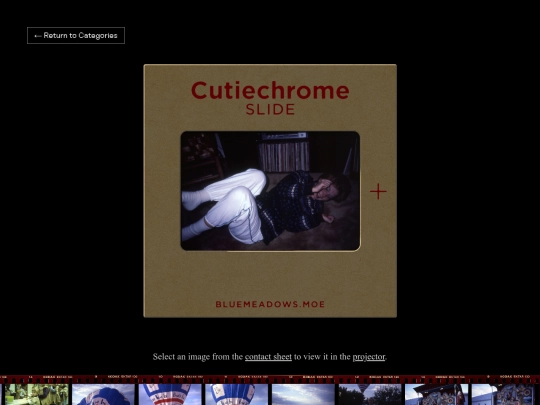Select the fourth thumbnail with blue balloon panels
Image resolution: width=540 pixels, height=405 pixels.
(237, 395)
